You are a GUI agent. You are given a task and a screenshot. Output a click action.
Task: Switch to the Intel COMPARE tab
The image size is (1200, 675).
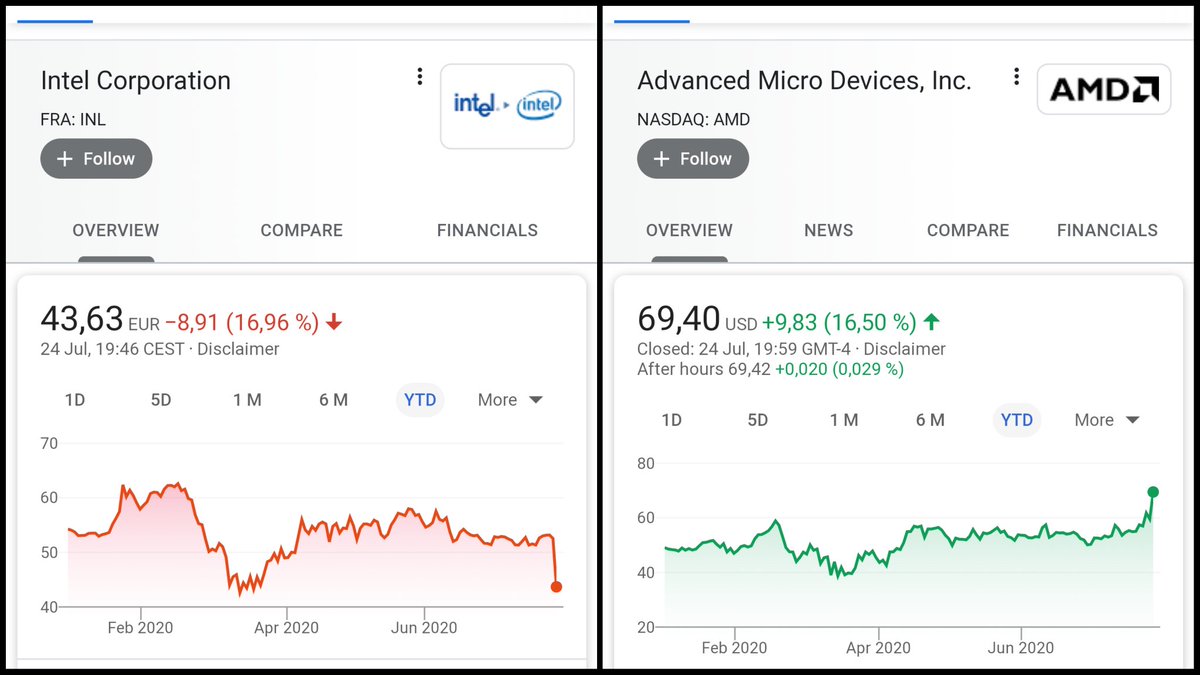coord(302,230)
